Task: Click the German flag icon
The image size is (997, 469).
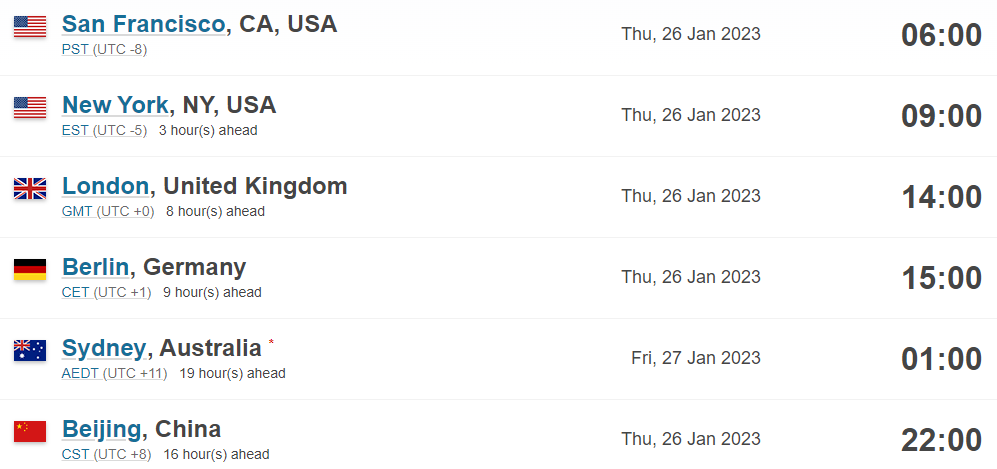Action: (x=30, y=269)
